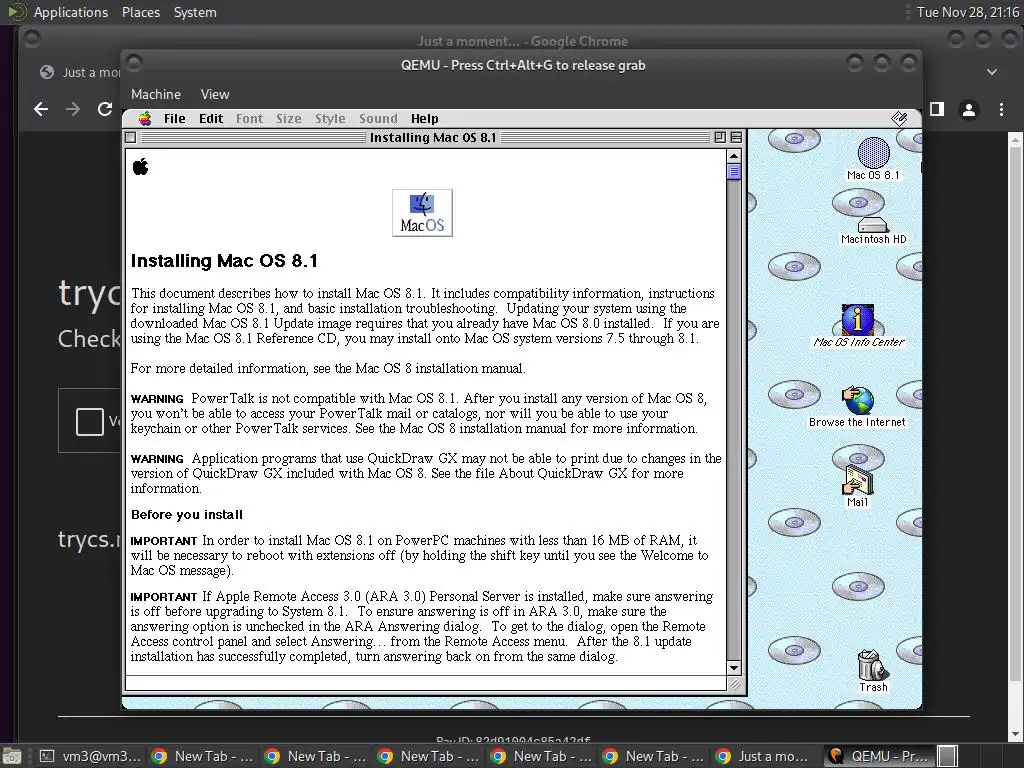Click Chrome forward arrow button

pos(73,109)
